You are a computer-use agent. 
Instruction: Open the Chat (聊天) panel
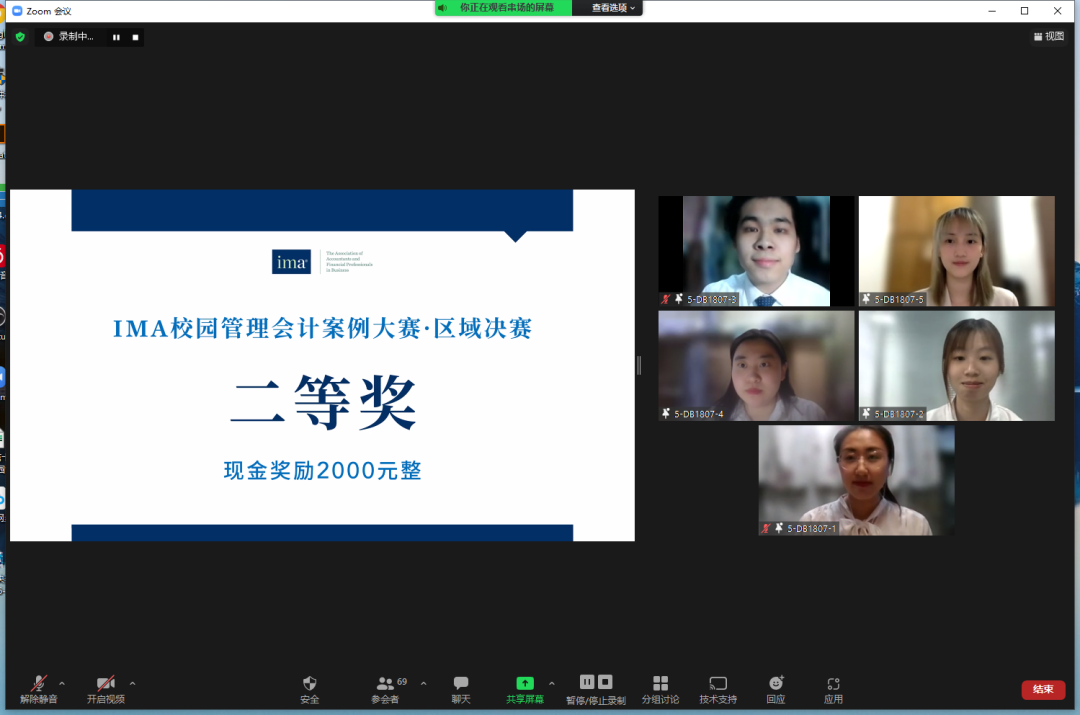pos(461,689)
